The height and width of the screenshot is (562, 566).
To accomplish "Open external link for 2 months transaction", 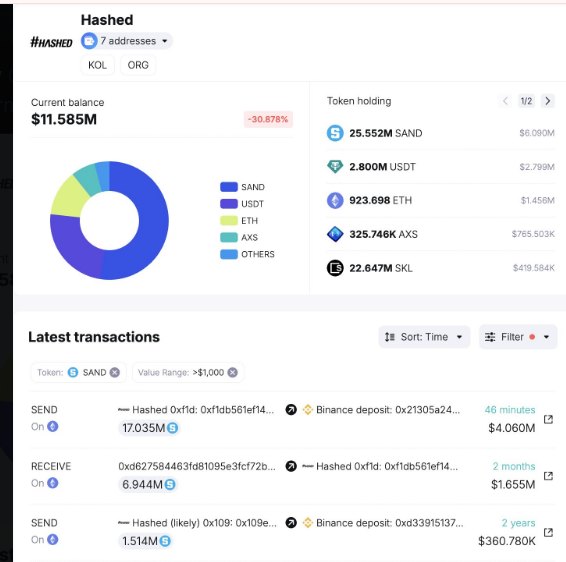I will [548, 476].
